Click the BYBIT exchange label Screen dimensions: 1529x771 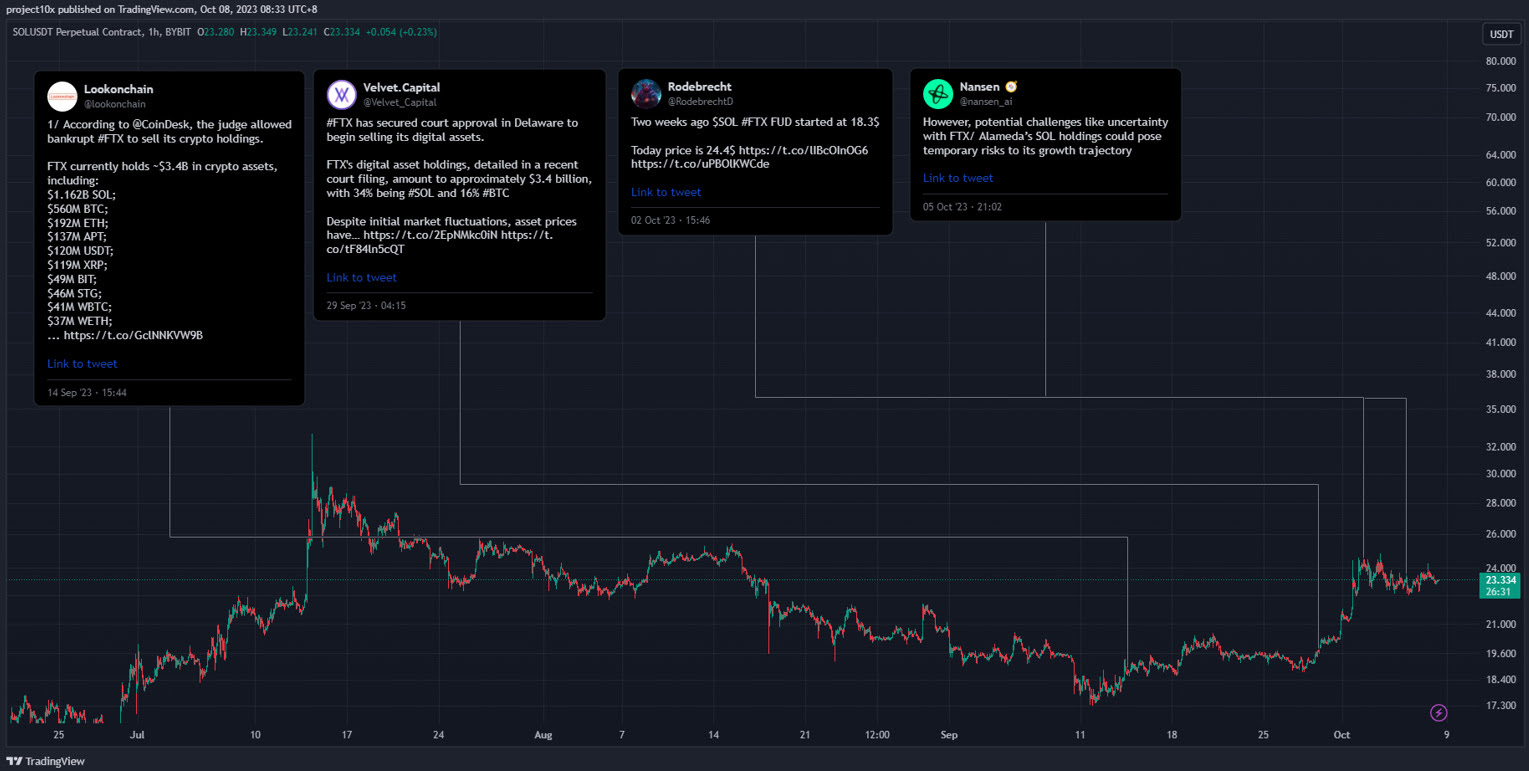point(179,32)
